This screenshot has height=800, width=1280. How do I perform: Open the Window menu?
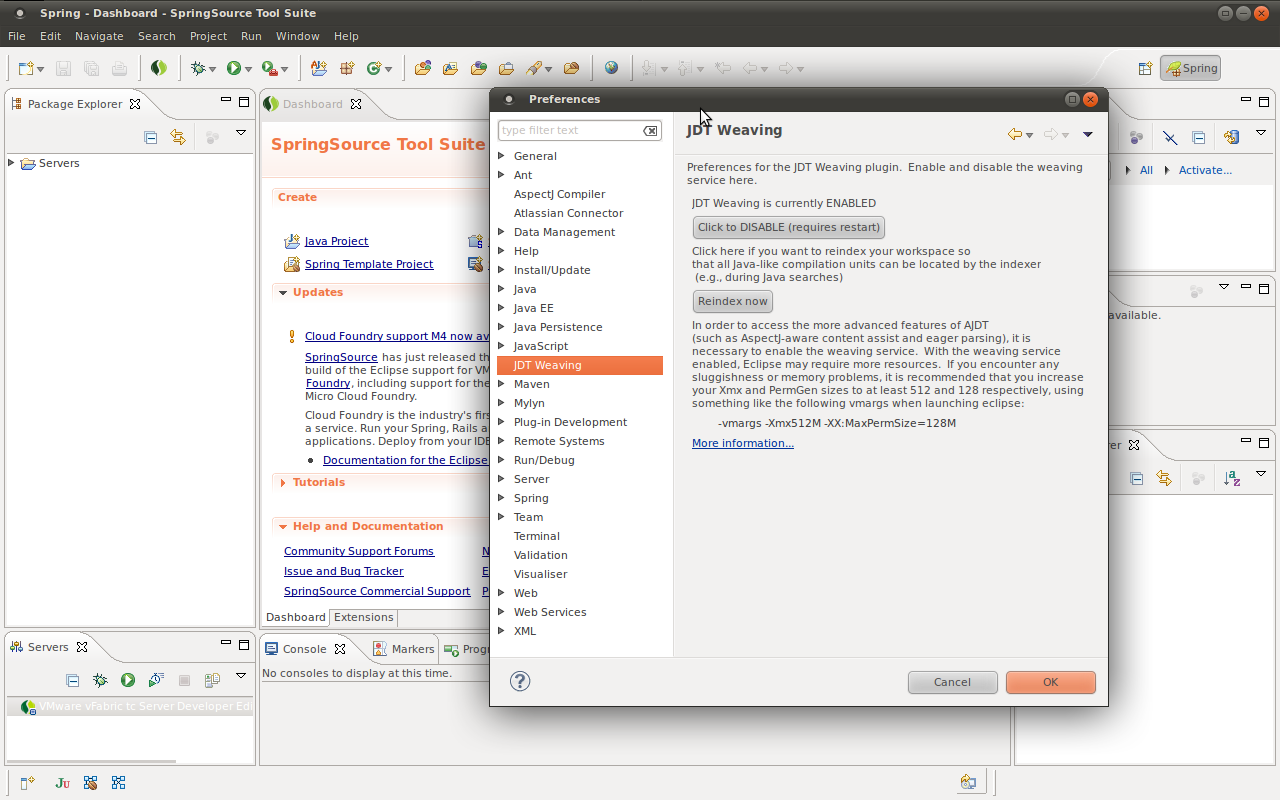298,36
